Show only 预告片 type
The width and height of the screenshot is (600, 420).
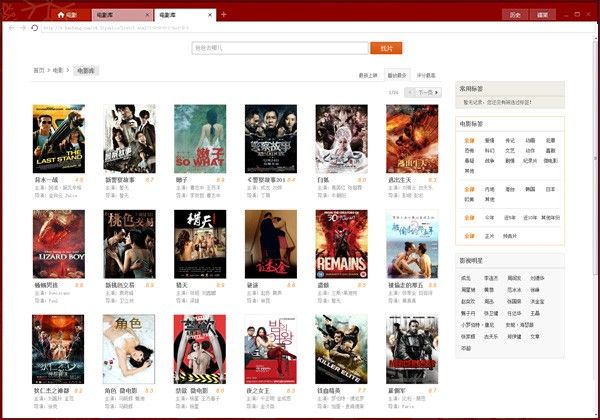(510, 236)
